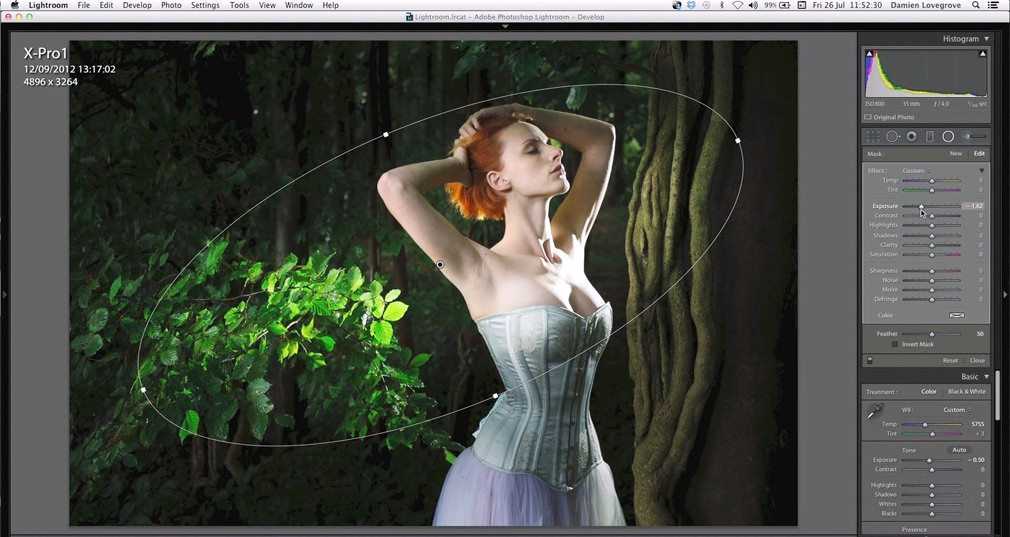Close the radial filter panel

click(x=977, y=361)
